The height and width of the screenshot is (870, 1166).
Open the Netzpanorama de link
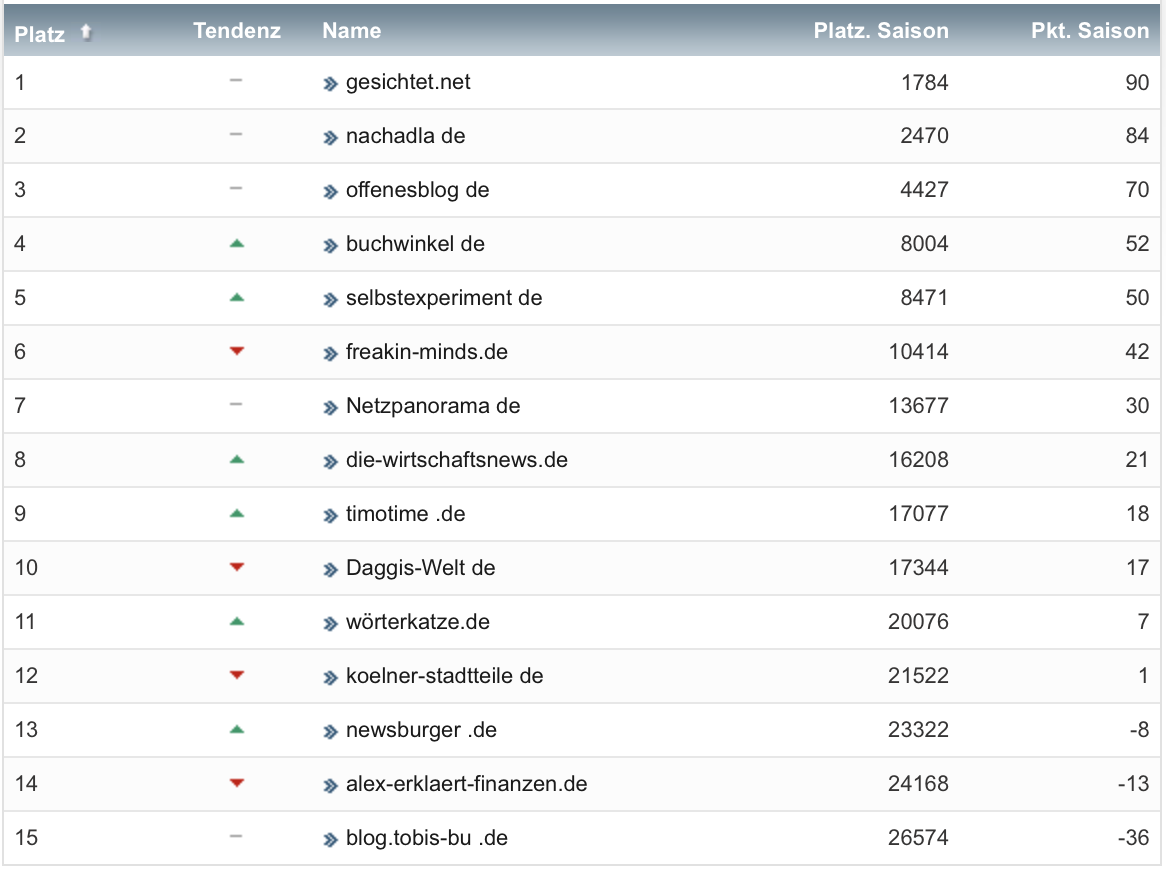[434, 406]
